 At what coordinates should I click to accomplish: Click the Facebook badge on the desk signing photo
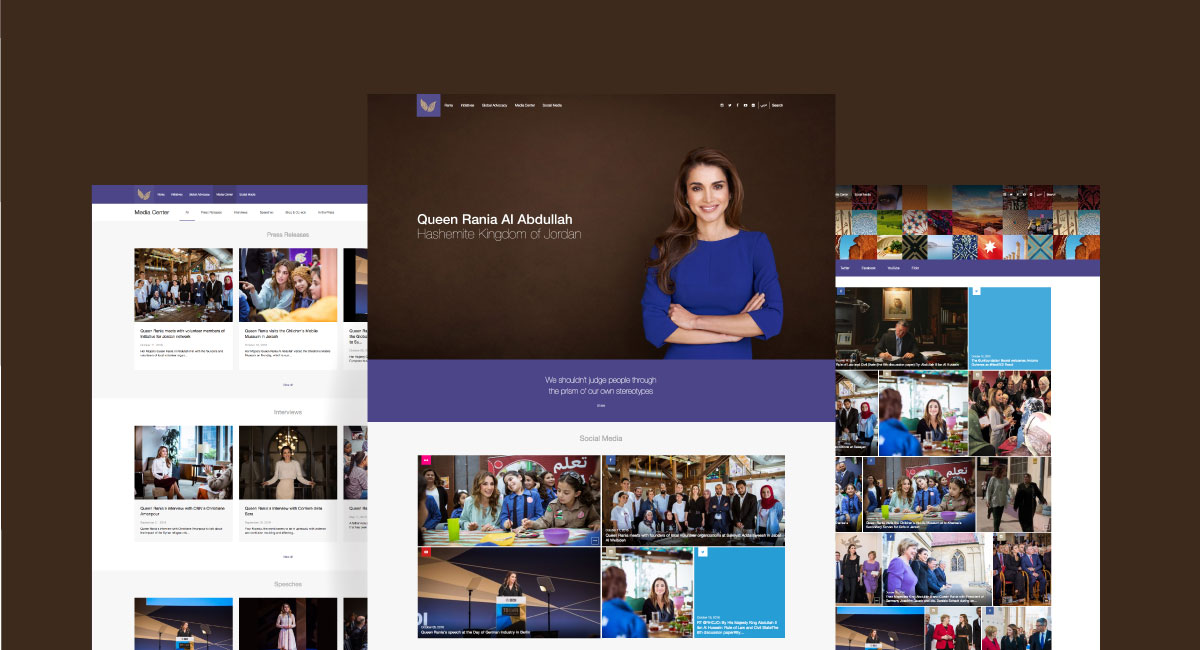point(841,291)
